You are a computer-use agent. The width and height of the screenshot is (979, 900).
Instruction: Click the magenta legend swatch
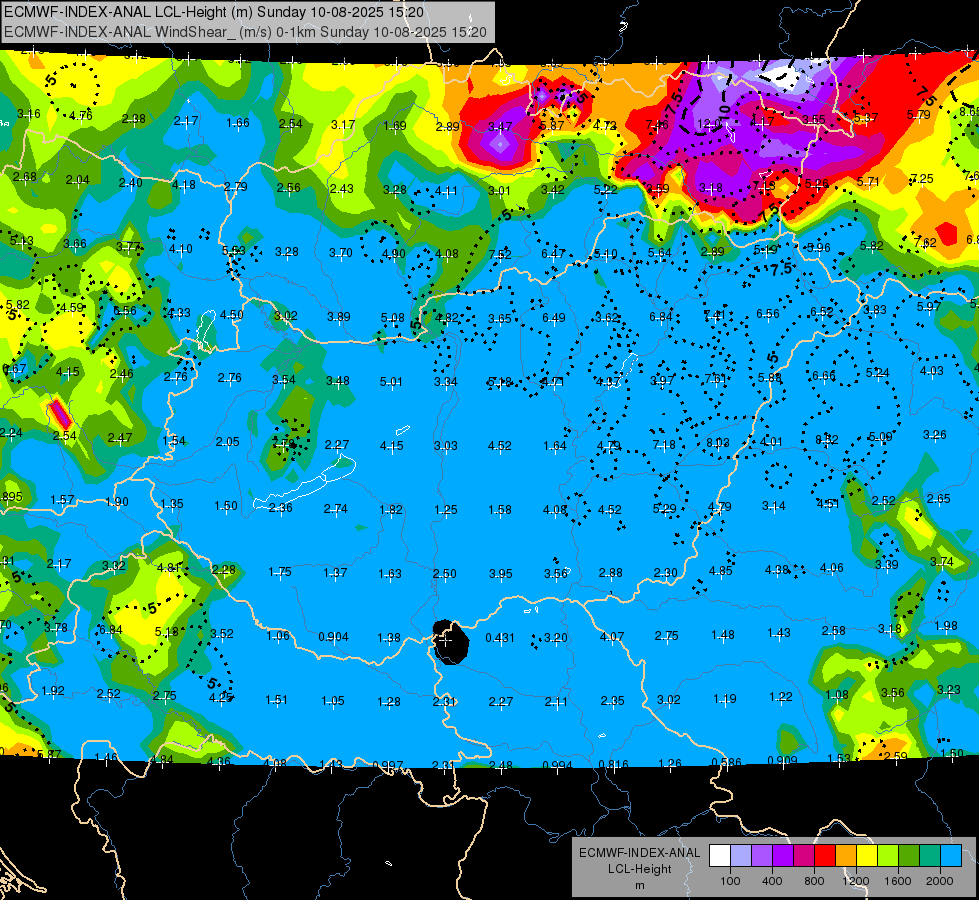[804, 856]
